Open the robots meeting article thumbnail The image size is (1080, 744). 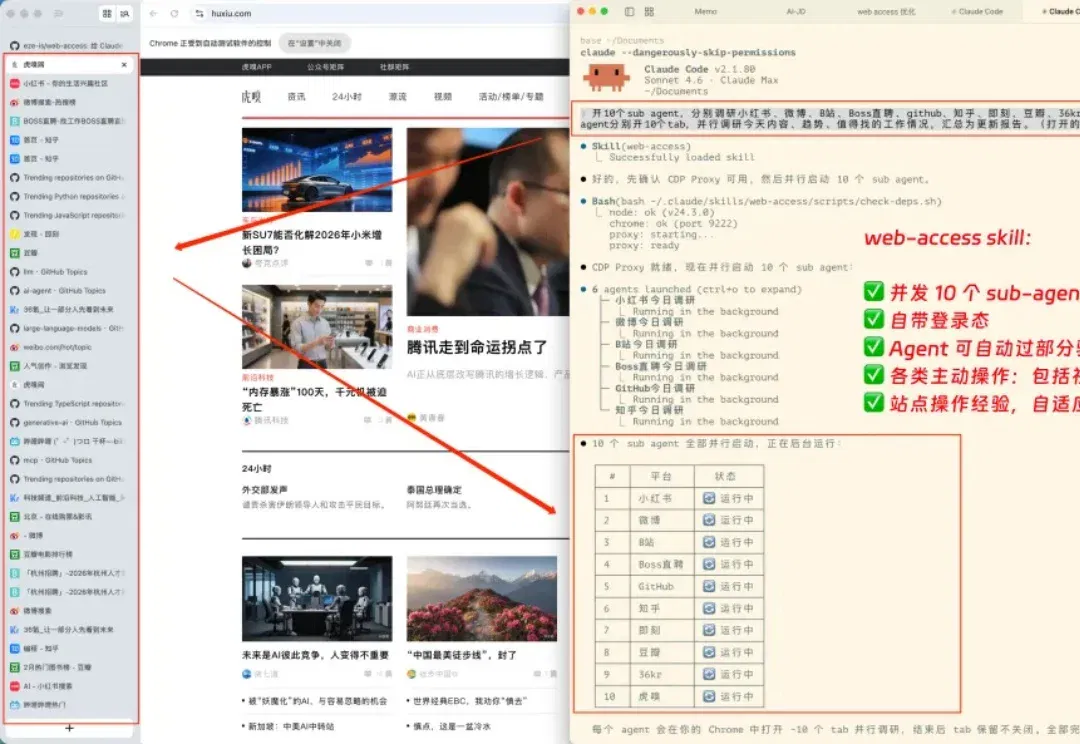click(317, 598)
